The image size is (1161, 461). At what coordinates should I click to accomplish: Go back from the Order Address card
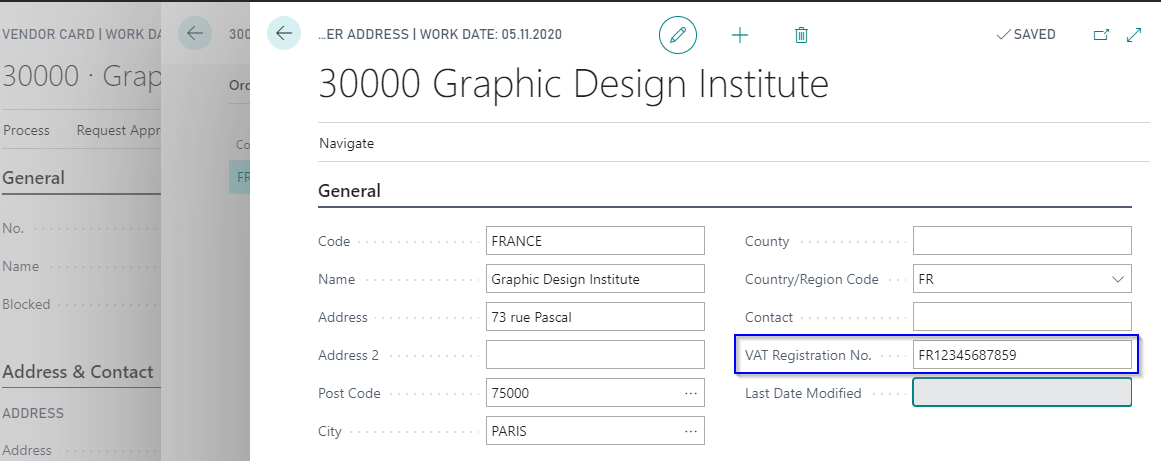(x=284, y=33)
